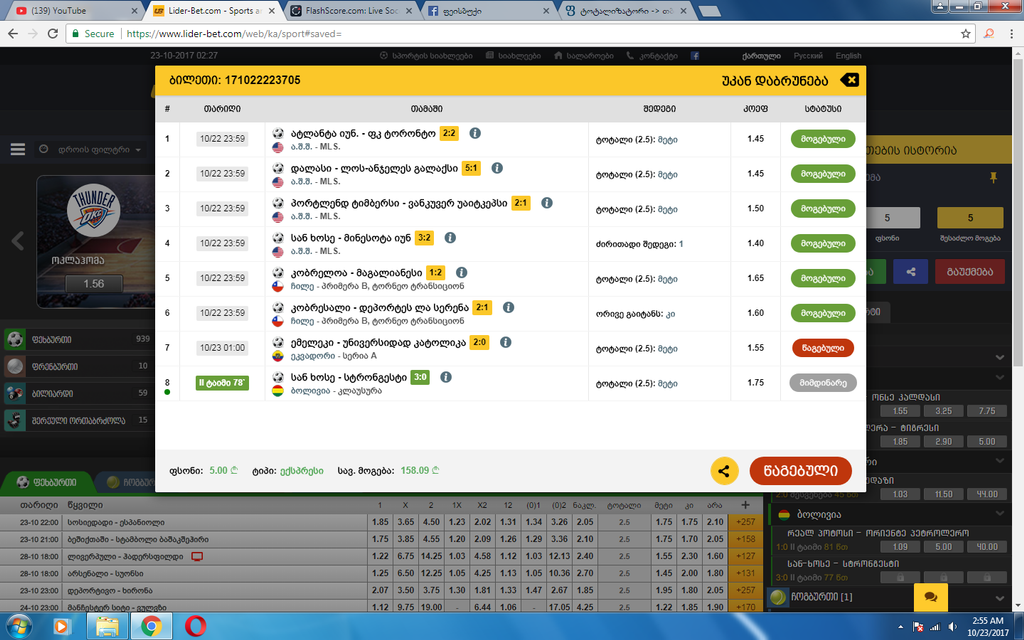Switch to the ტოტალიზატორი browser tab
The image size is (1024, 640).
point(626,10)
